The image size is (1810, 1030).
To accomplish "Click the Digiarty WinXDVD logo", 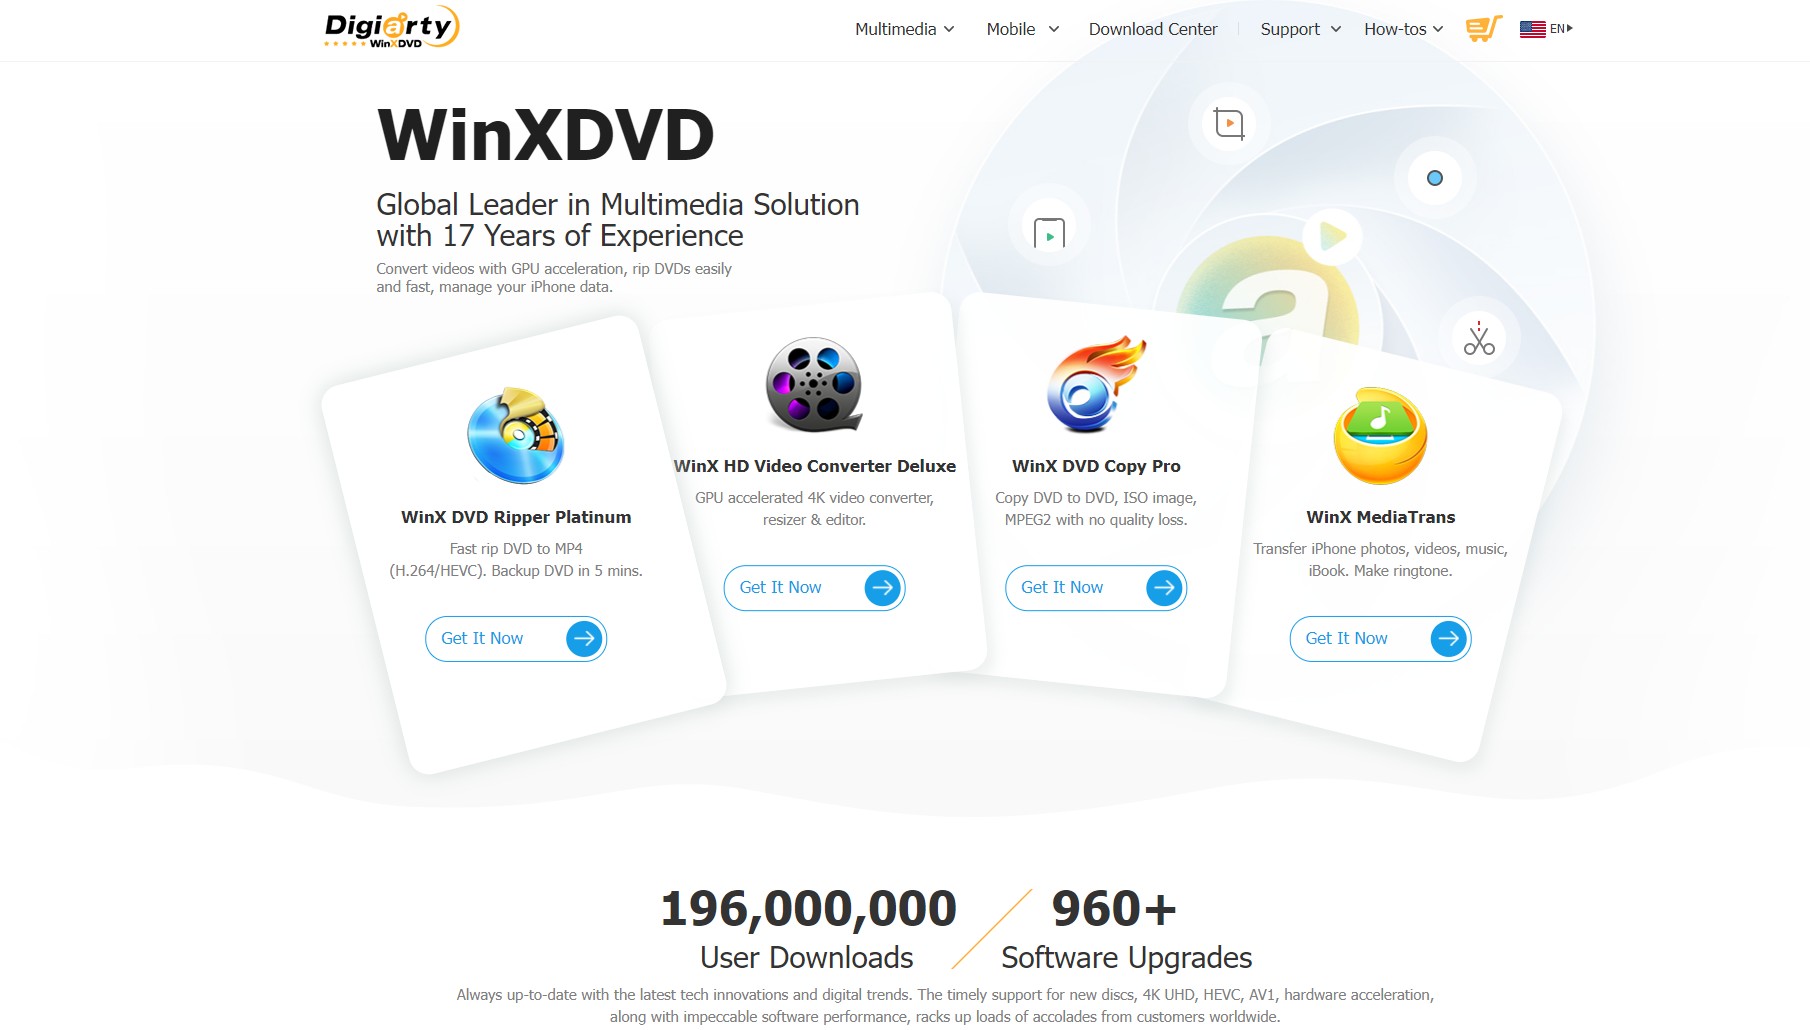I will pos(392,27).
